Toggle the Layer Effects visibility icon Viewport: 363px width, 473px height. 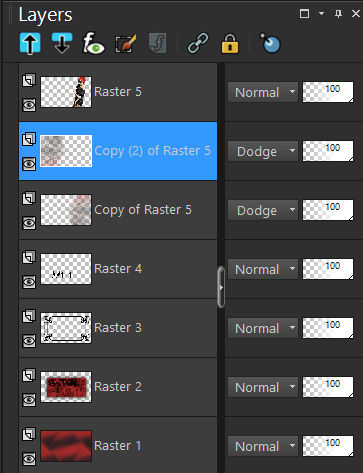point(93,43)
